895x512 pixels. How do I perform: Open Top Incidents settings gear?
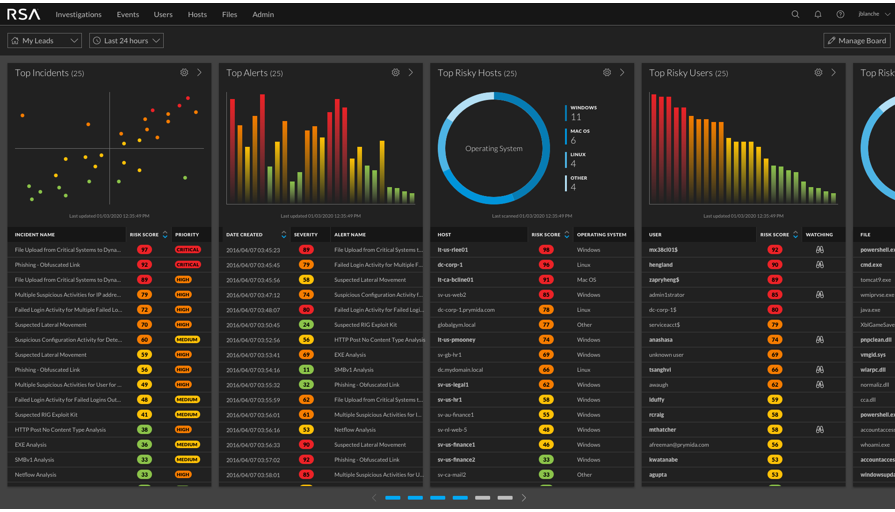pyautogui.click(x=184, y=72)
